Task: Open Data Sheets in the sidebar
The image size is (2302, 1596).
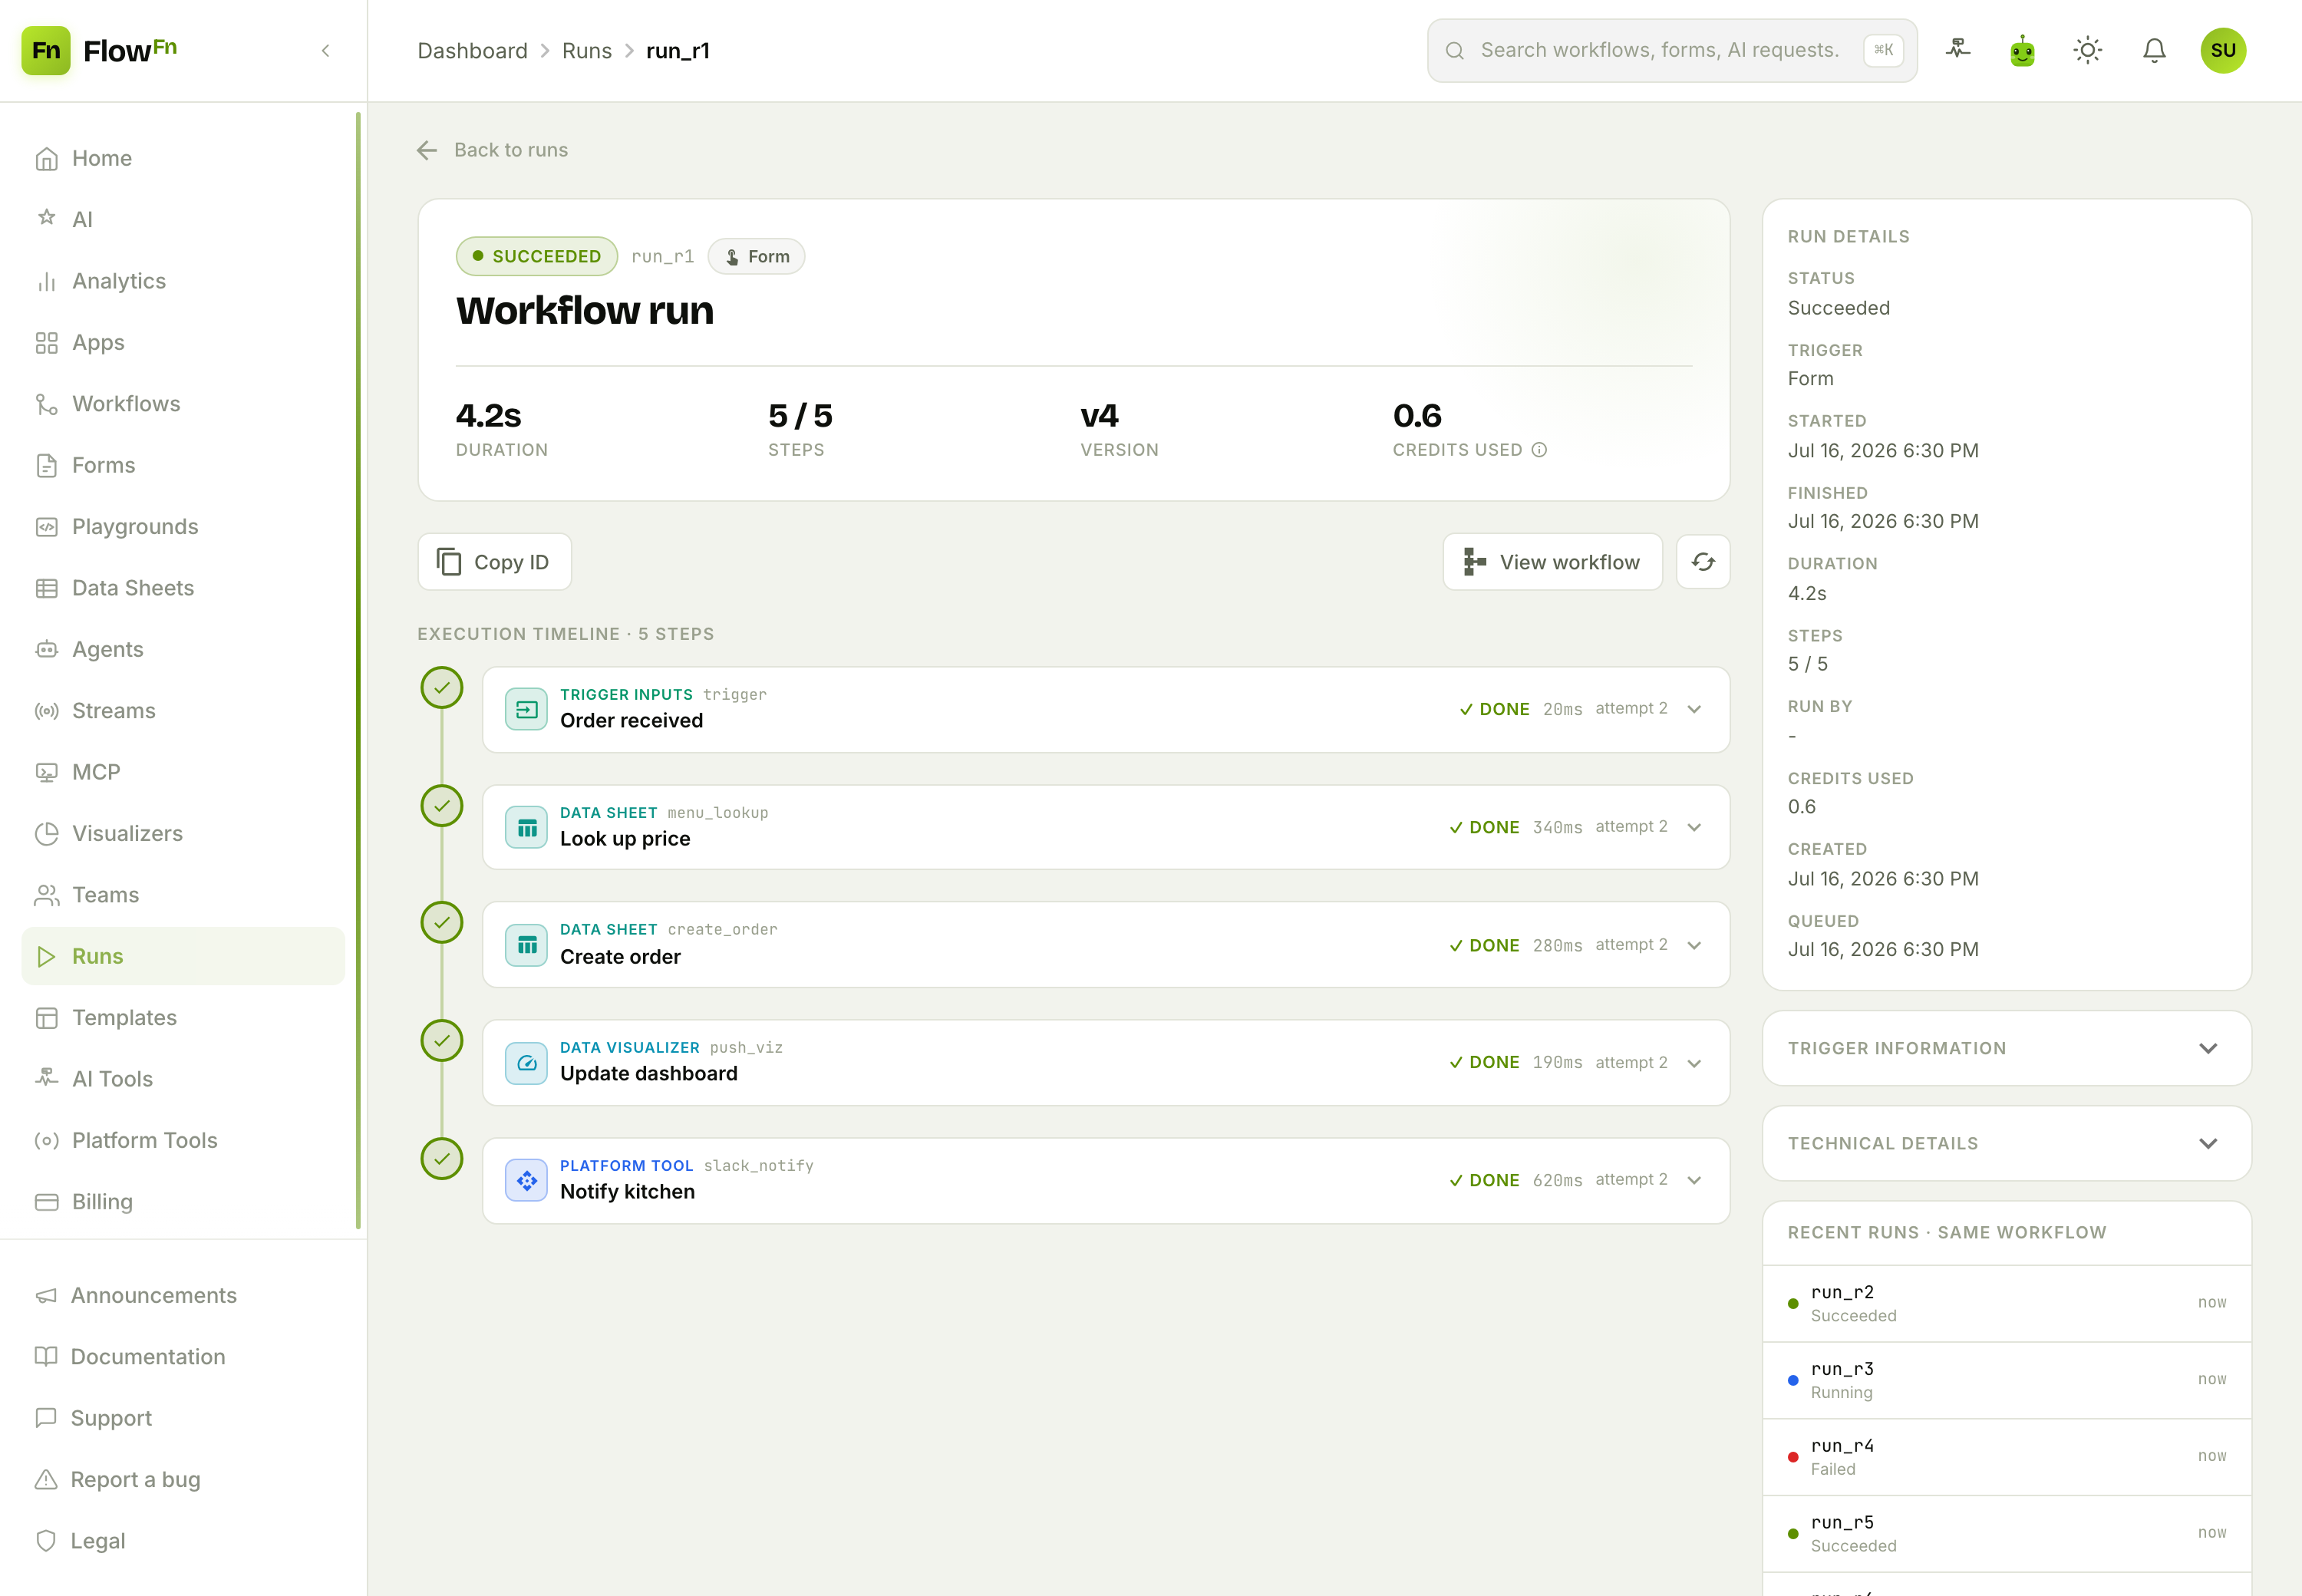Action: pyautogui.click(x=183, y=588)
